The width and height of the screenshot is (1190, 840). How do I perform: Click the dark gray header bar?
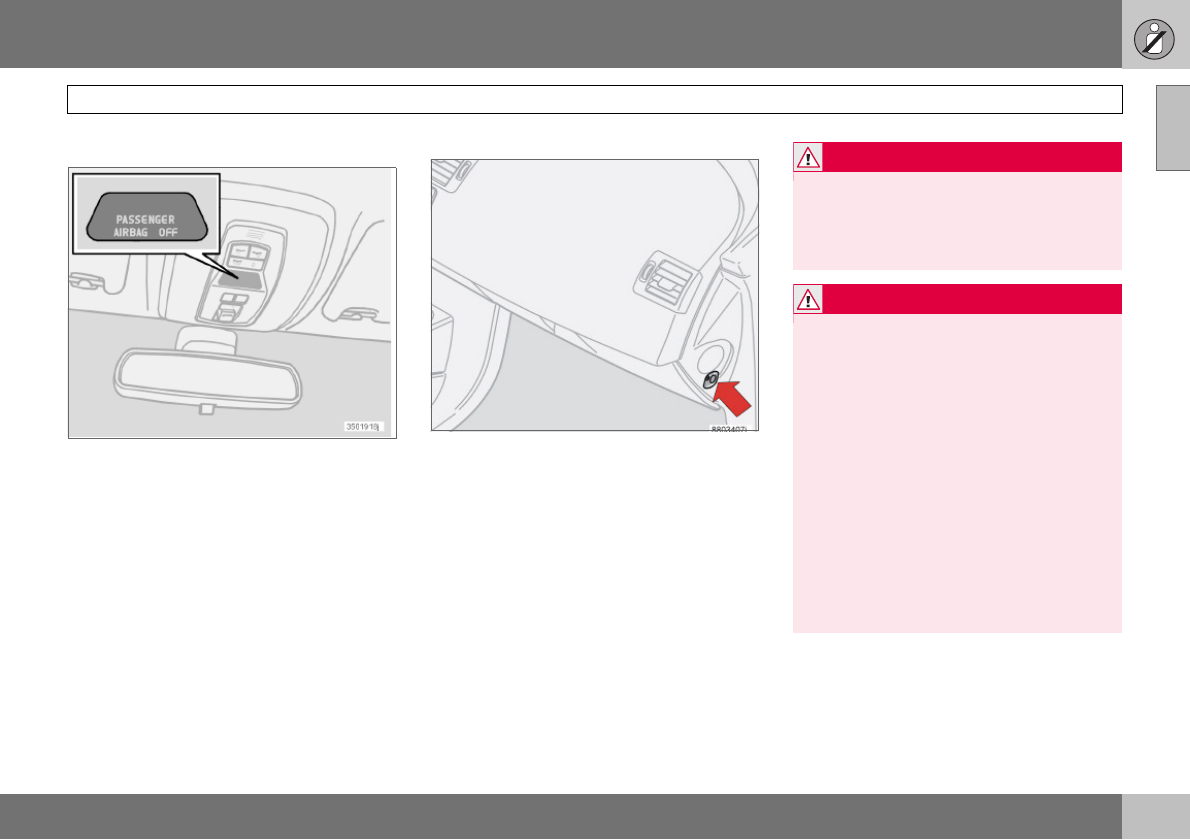tap(561, 34)
